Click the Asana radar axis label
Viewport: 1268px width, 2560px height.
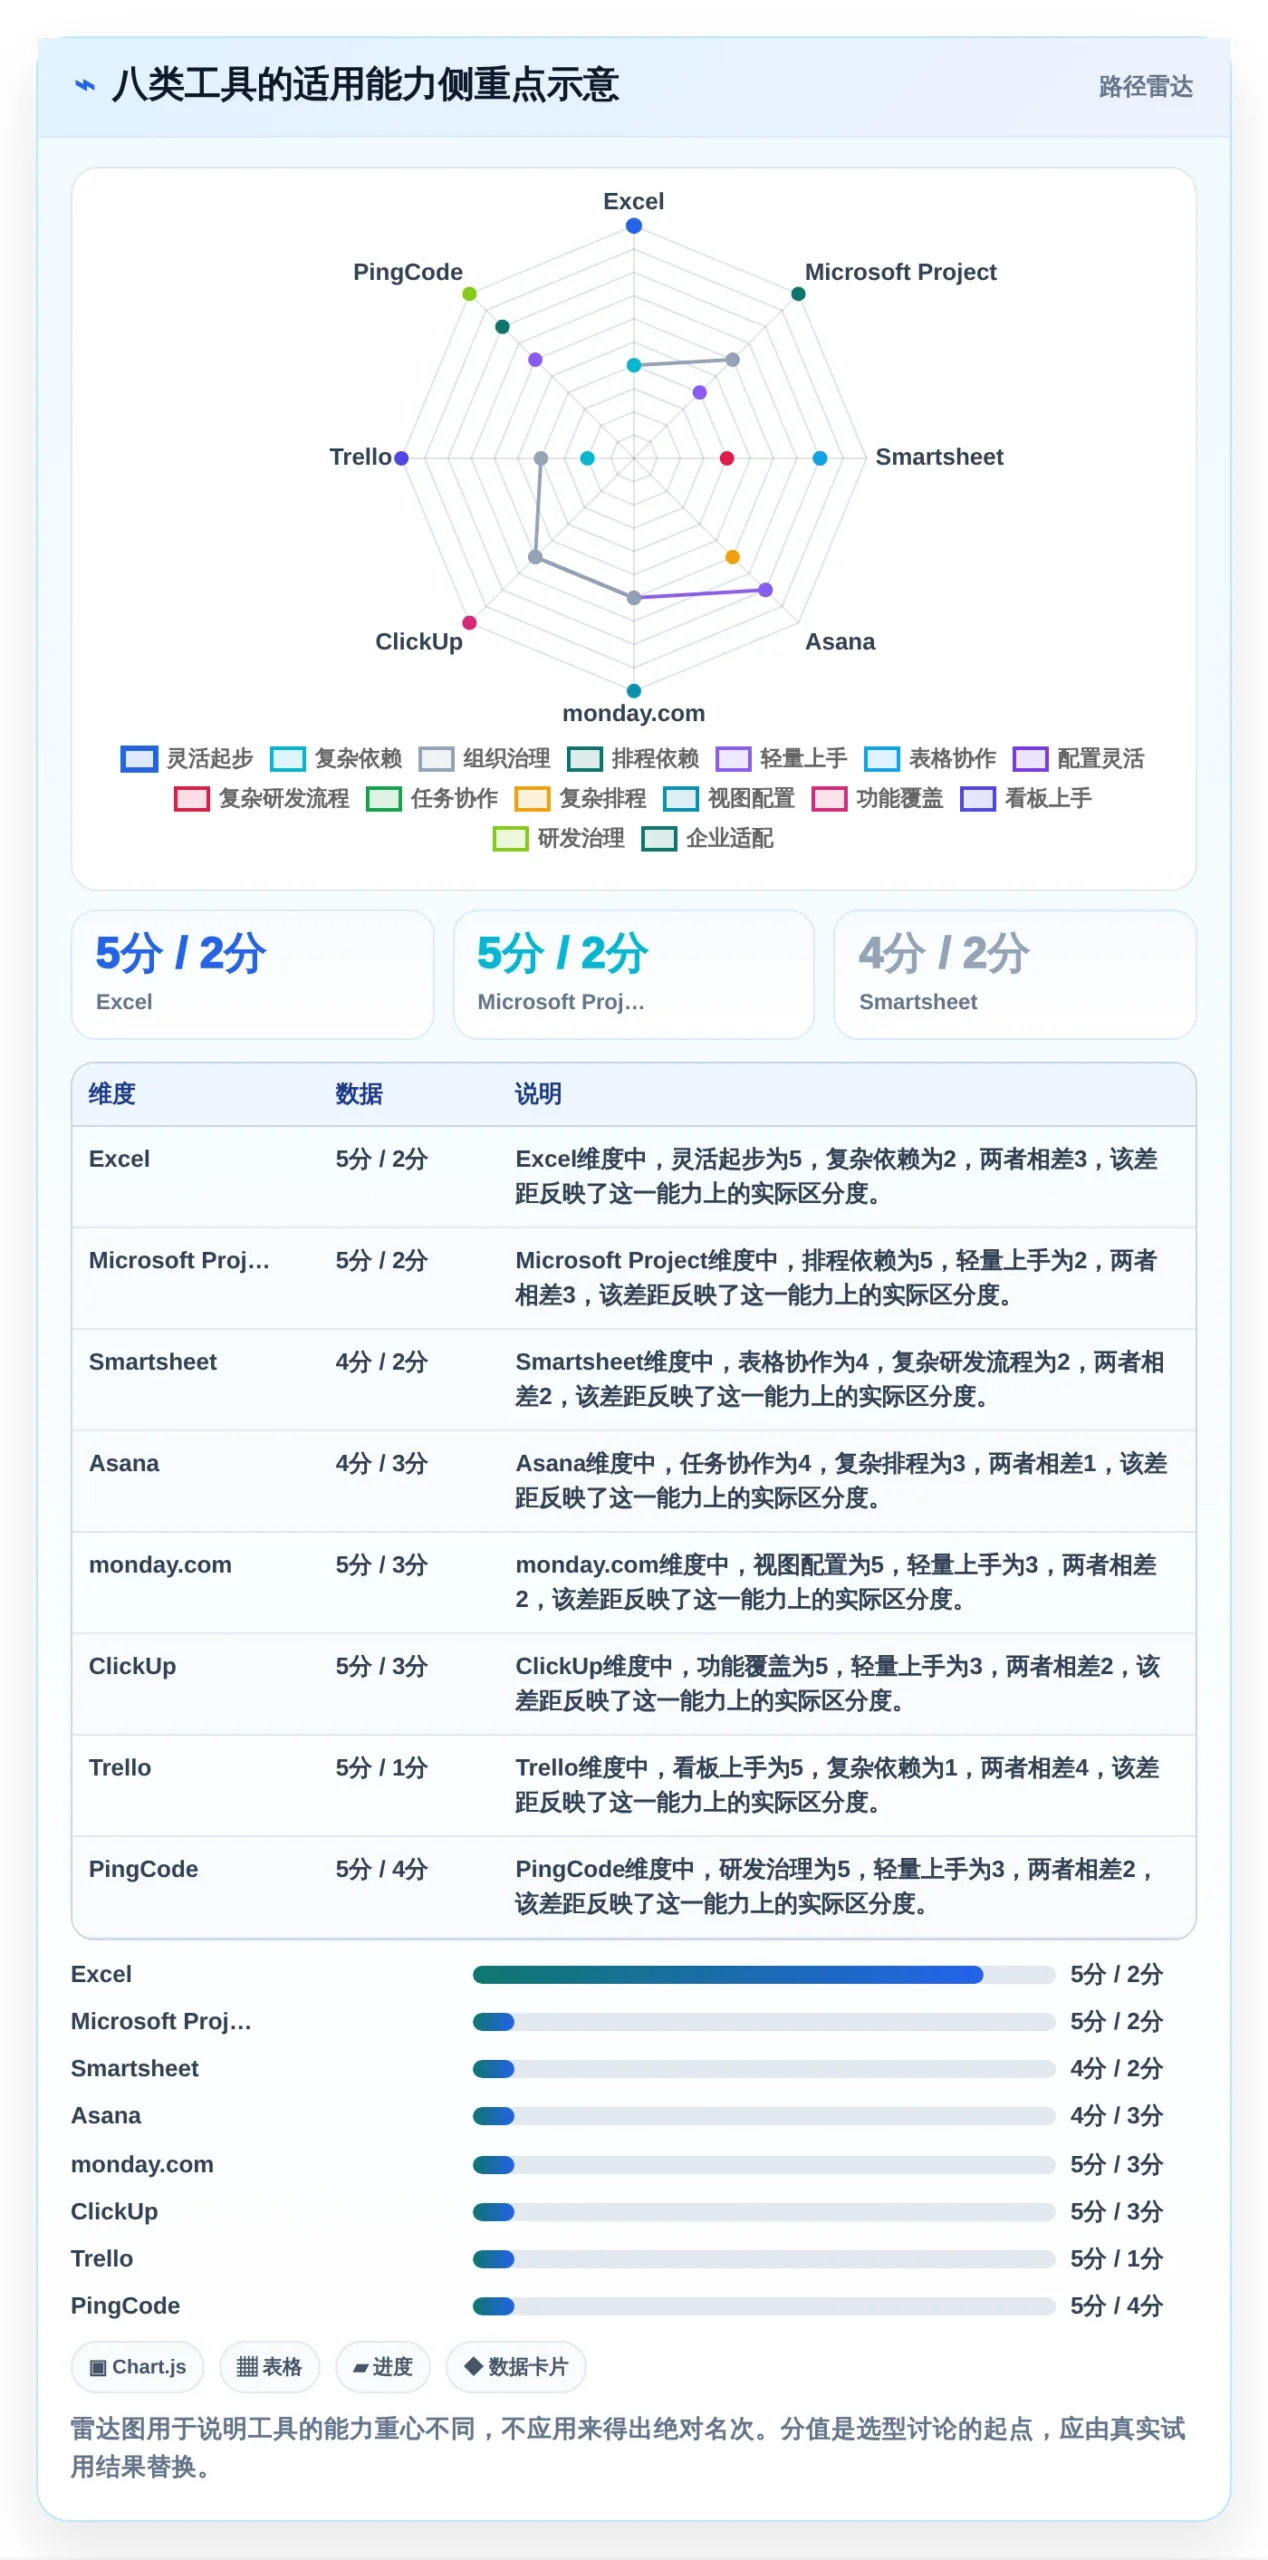(840, 642)
